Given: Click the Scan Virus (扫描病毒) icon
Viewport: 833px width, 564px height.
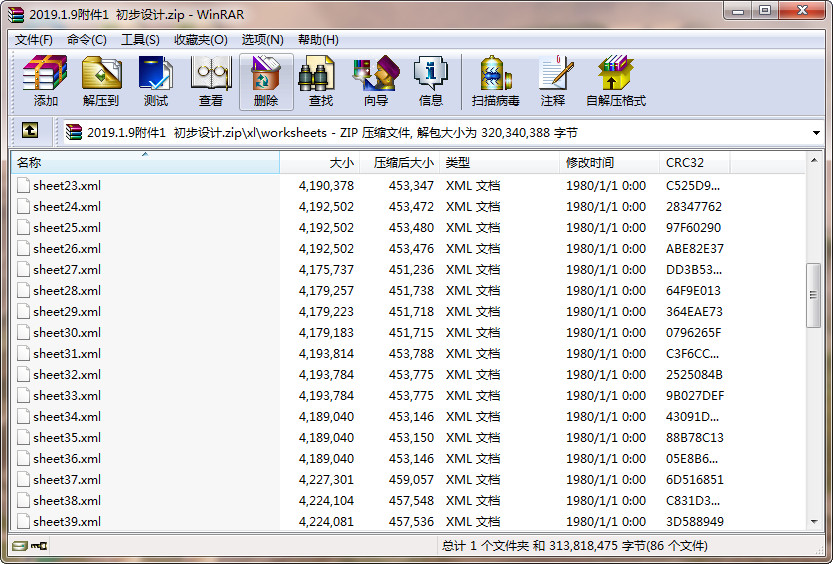Looking at the screenshot, I should [x=496, y=81].
